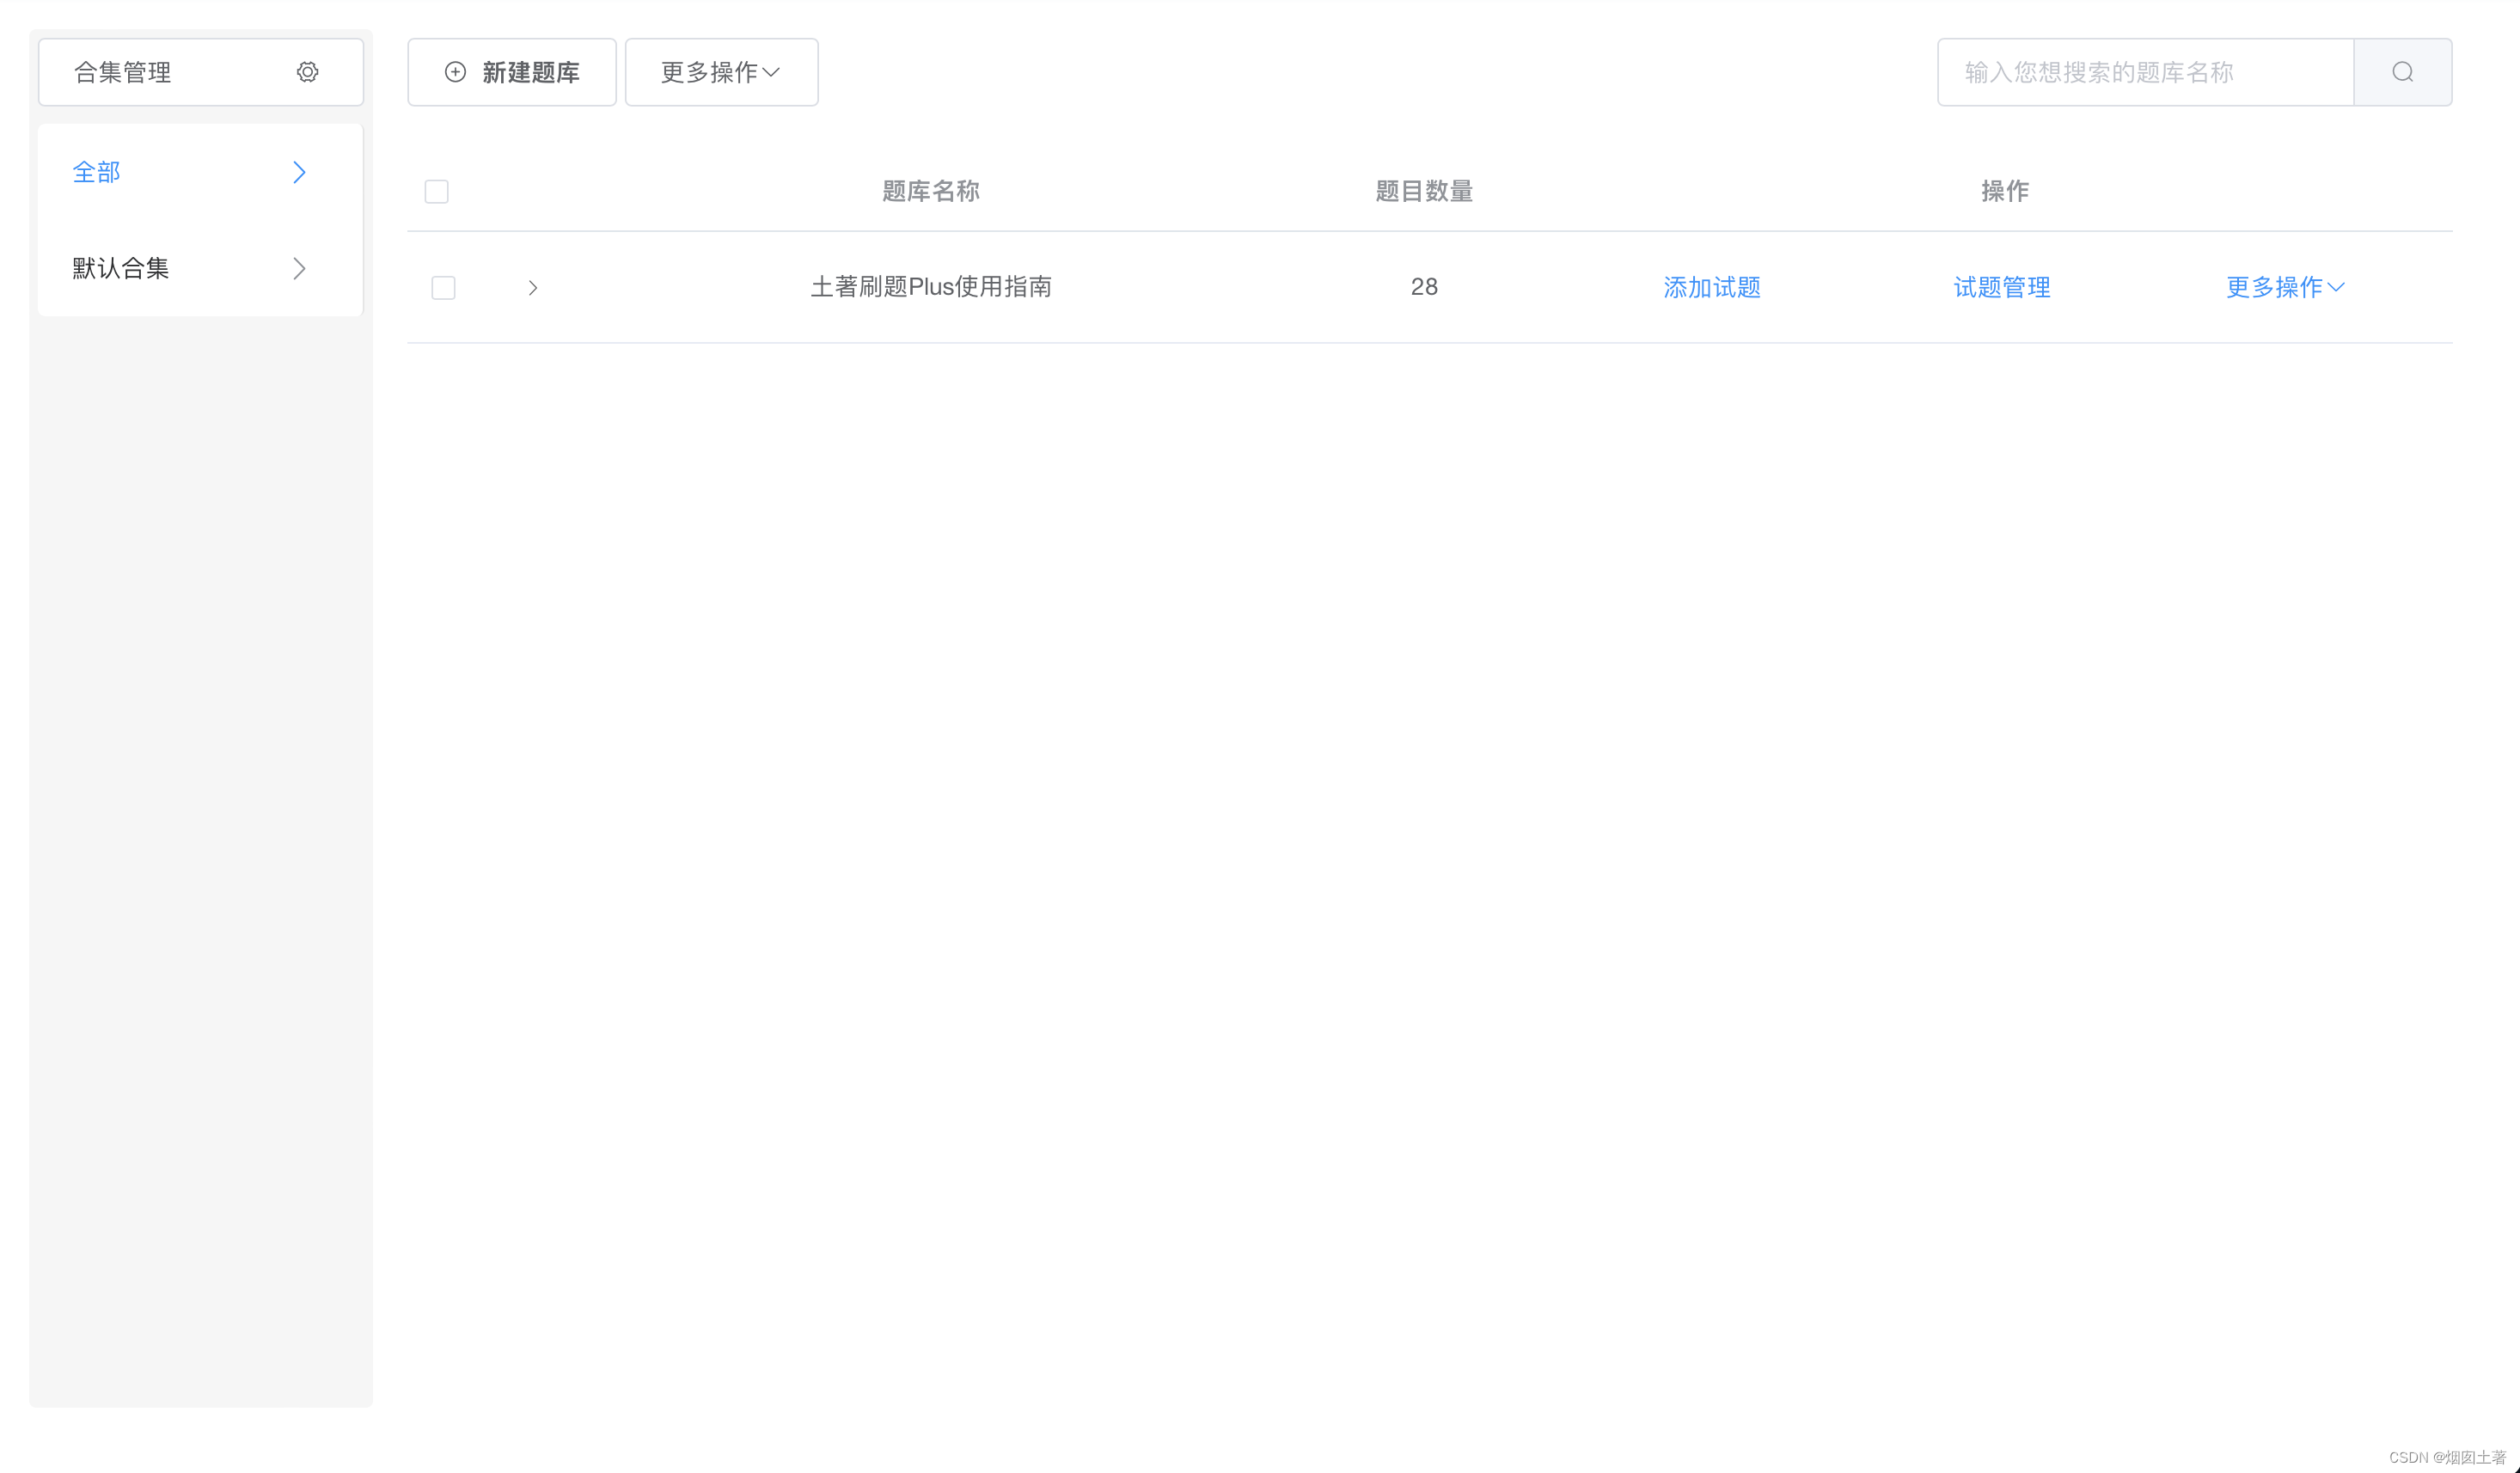Screen dimensions: 2520x1473
Task: Tick the select-all checkbox in table header
Action: [436, 191]
